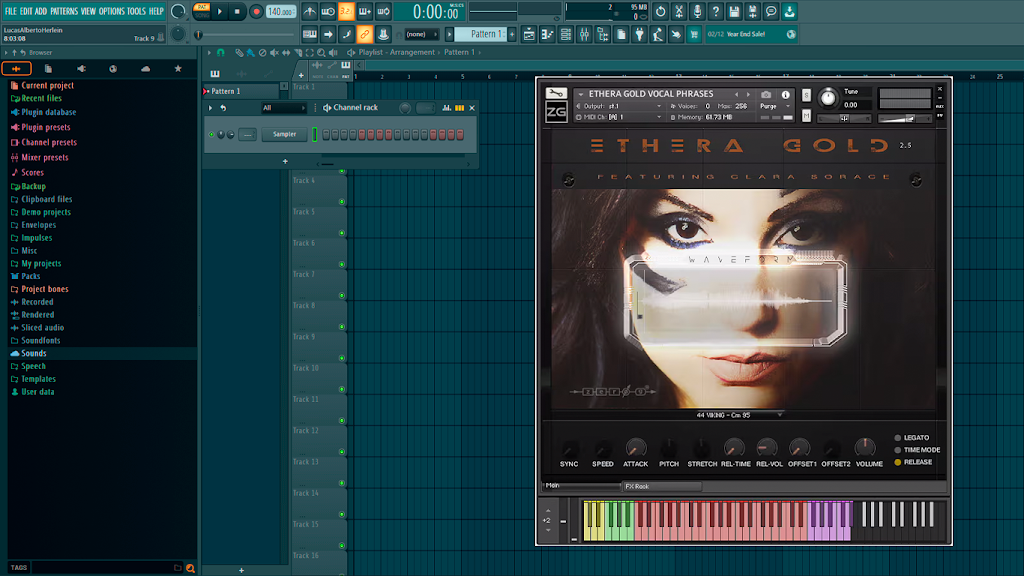Viewport: 1024px width, 576px height.
Task: Stop playback with the stop button
Action: tap(237, 12)
